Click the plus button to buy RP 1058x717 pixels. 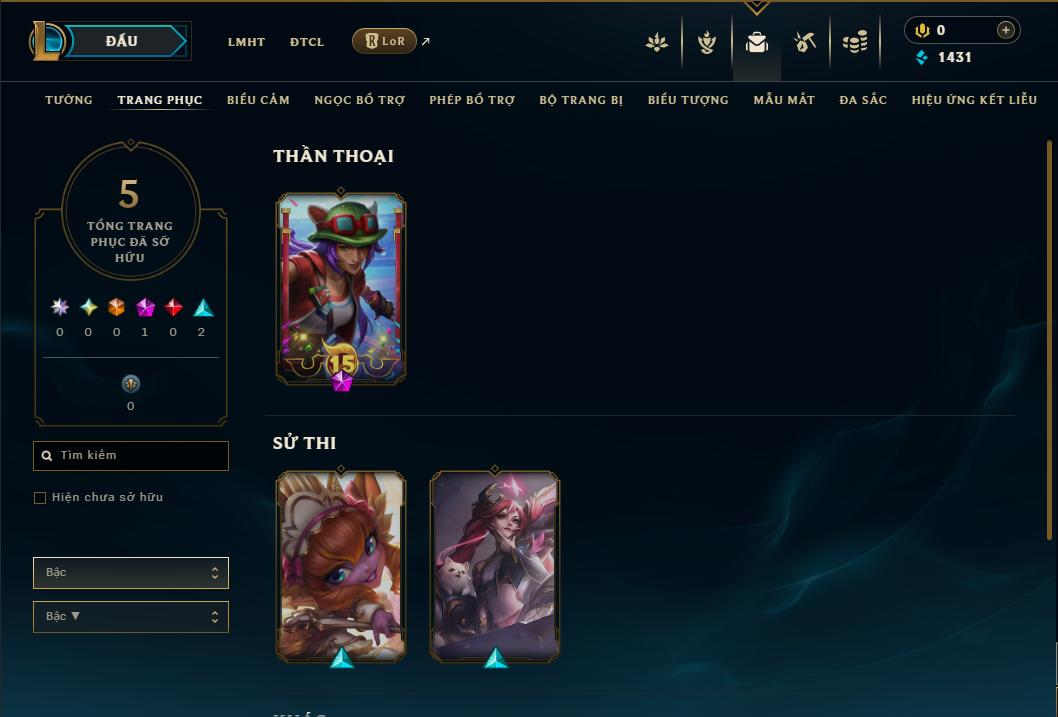(x=1005, y=30)
